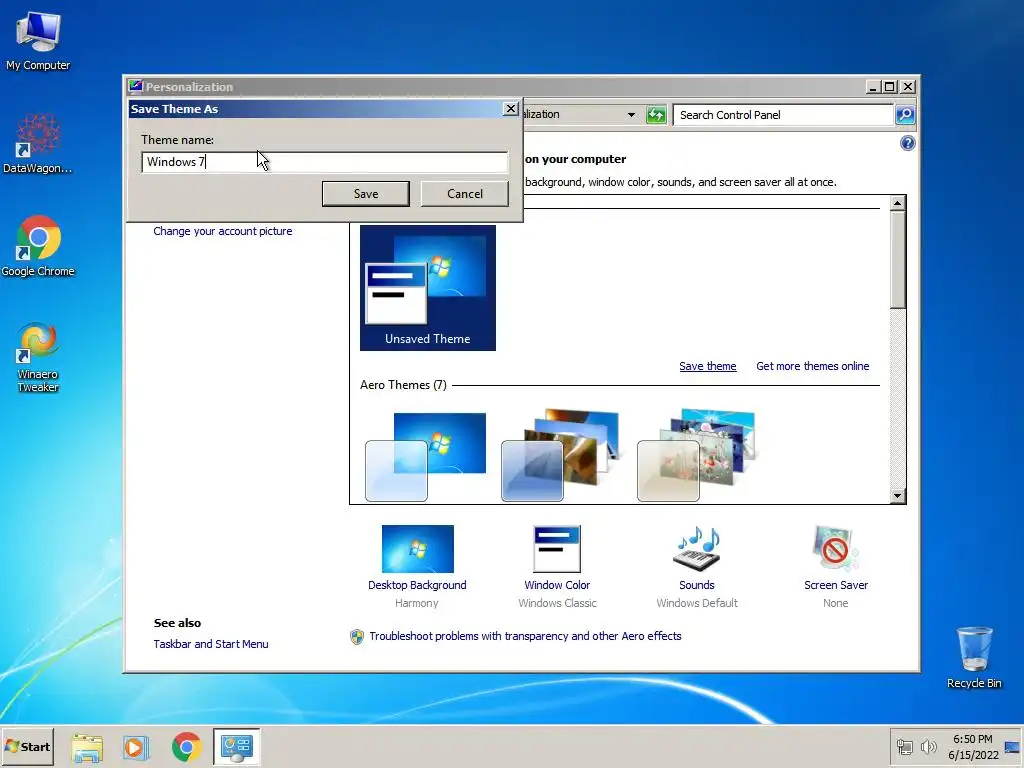The width and height of the screenshot is (1024, 768).
Task: Maximize the Personalization window
Action: tap(889, 86)
